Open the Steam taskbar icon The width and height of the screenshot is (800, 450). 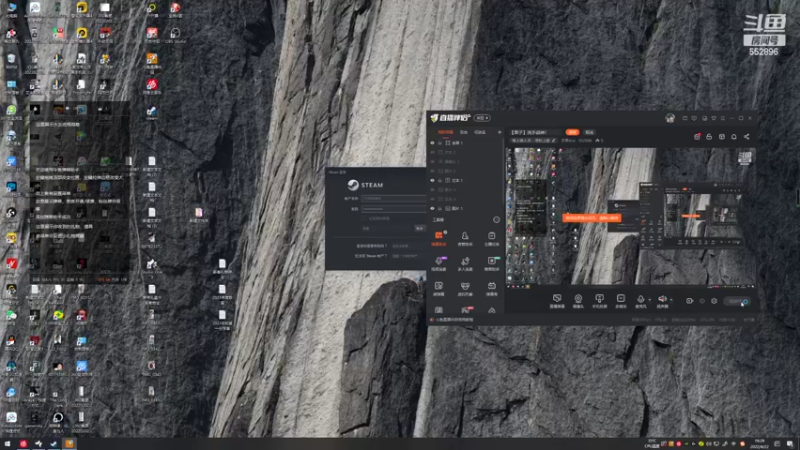tap(54, 444)
